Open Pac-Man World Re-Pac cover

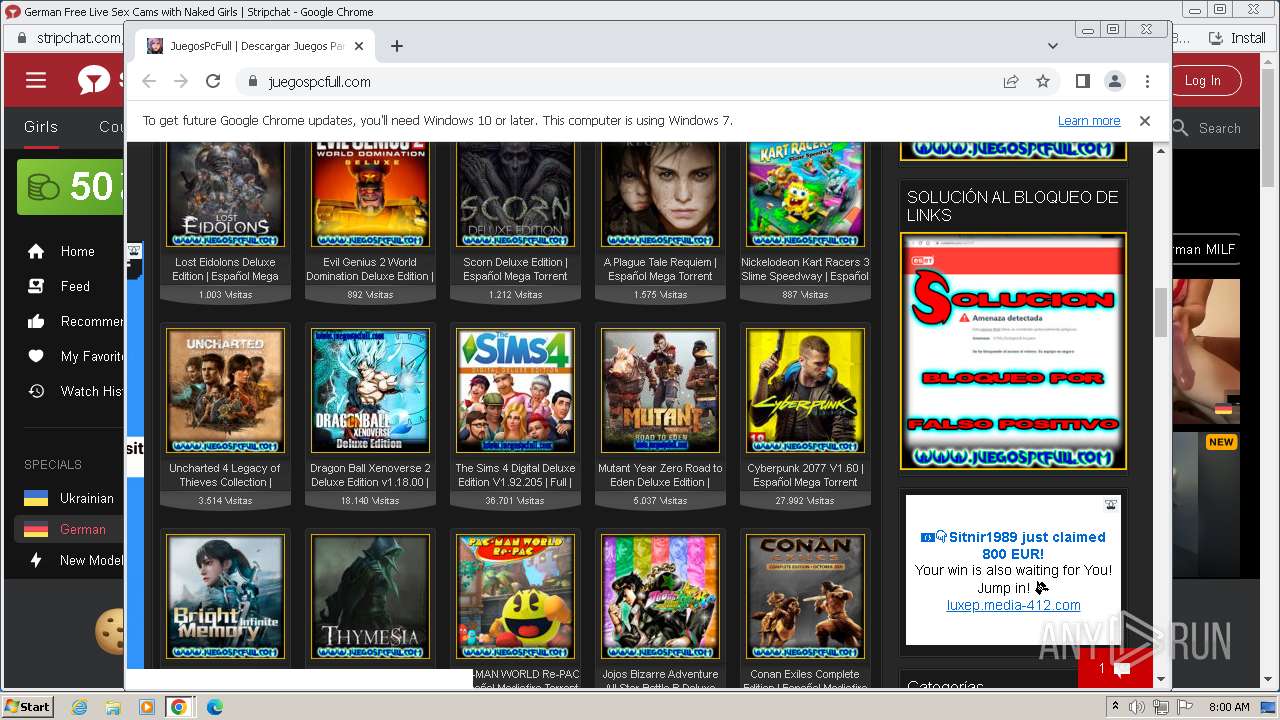click(x=515, y=597)
